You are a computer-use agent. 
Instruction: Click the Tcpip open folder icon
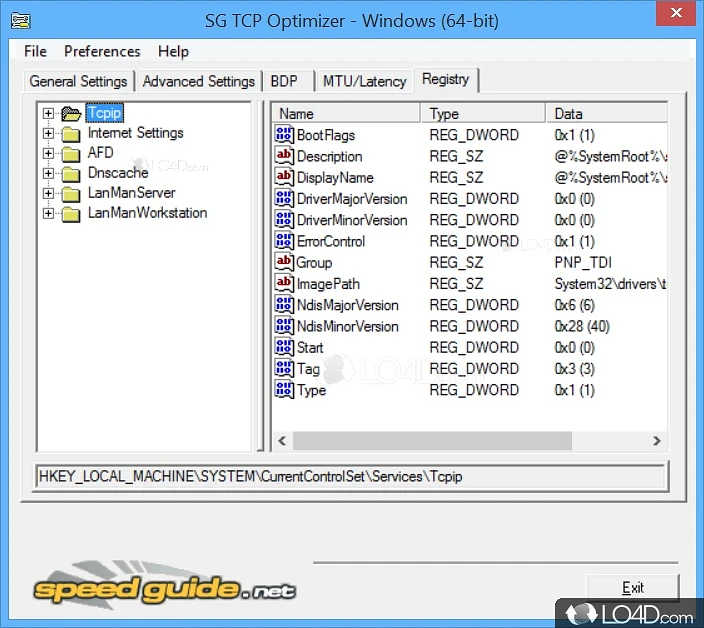coord(71,113)
